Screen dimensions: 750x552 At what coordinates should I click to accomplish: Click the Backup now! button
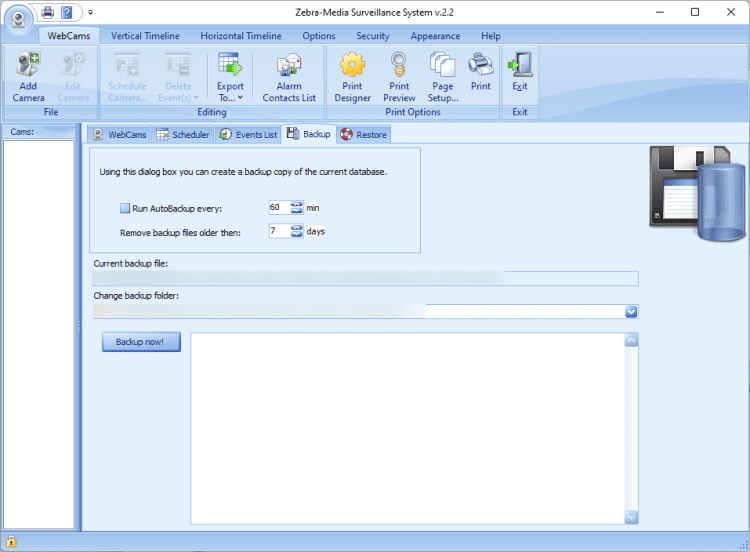point(141,342)
